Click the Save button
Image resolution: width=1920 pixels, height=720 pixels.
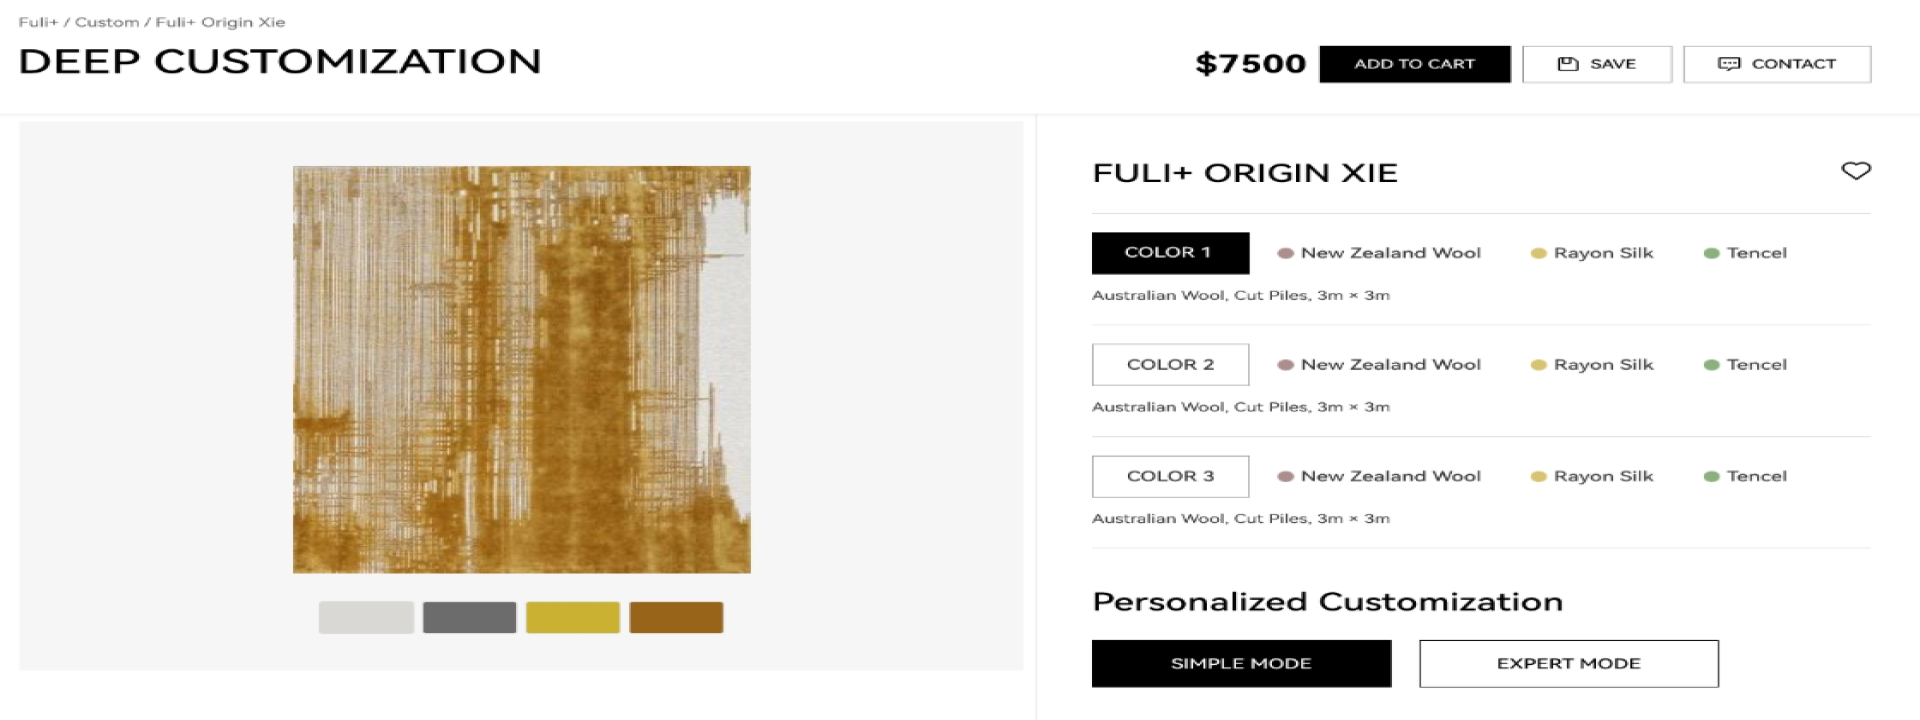(x=1596, y=64)
